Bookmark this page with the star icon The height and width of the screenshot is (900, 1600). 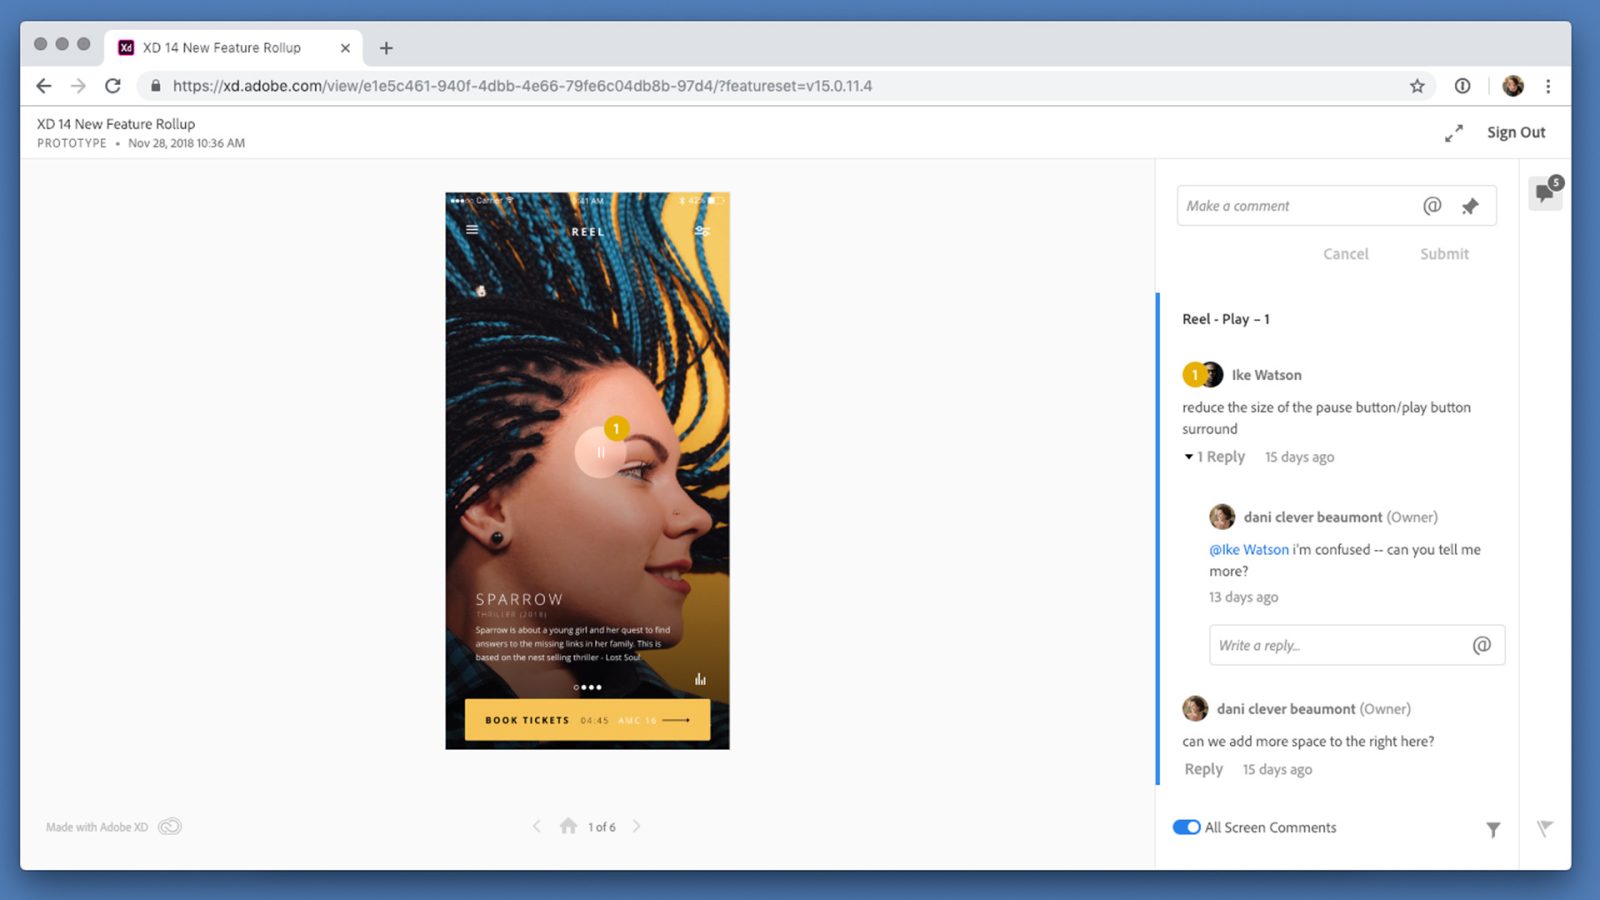point(1416,86)
